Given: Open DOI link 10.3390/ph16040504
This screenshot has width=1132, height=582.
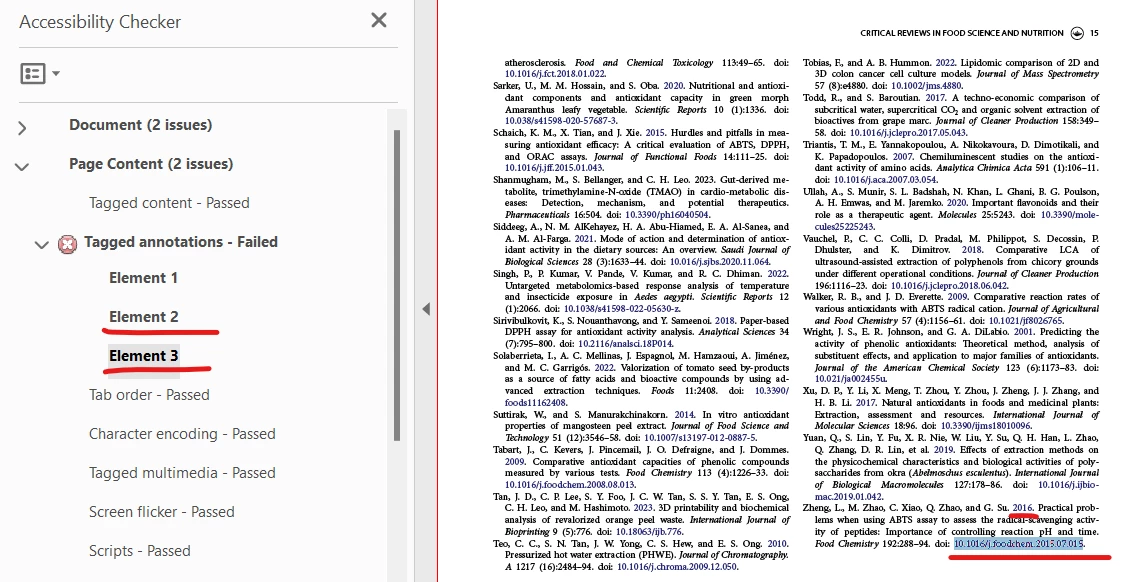Looking at the screenshot, I should pos(666,214).
